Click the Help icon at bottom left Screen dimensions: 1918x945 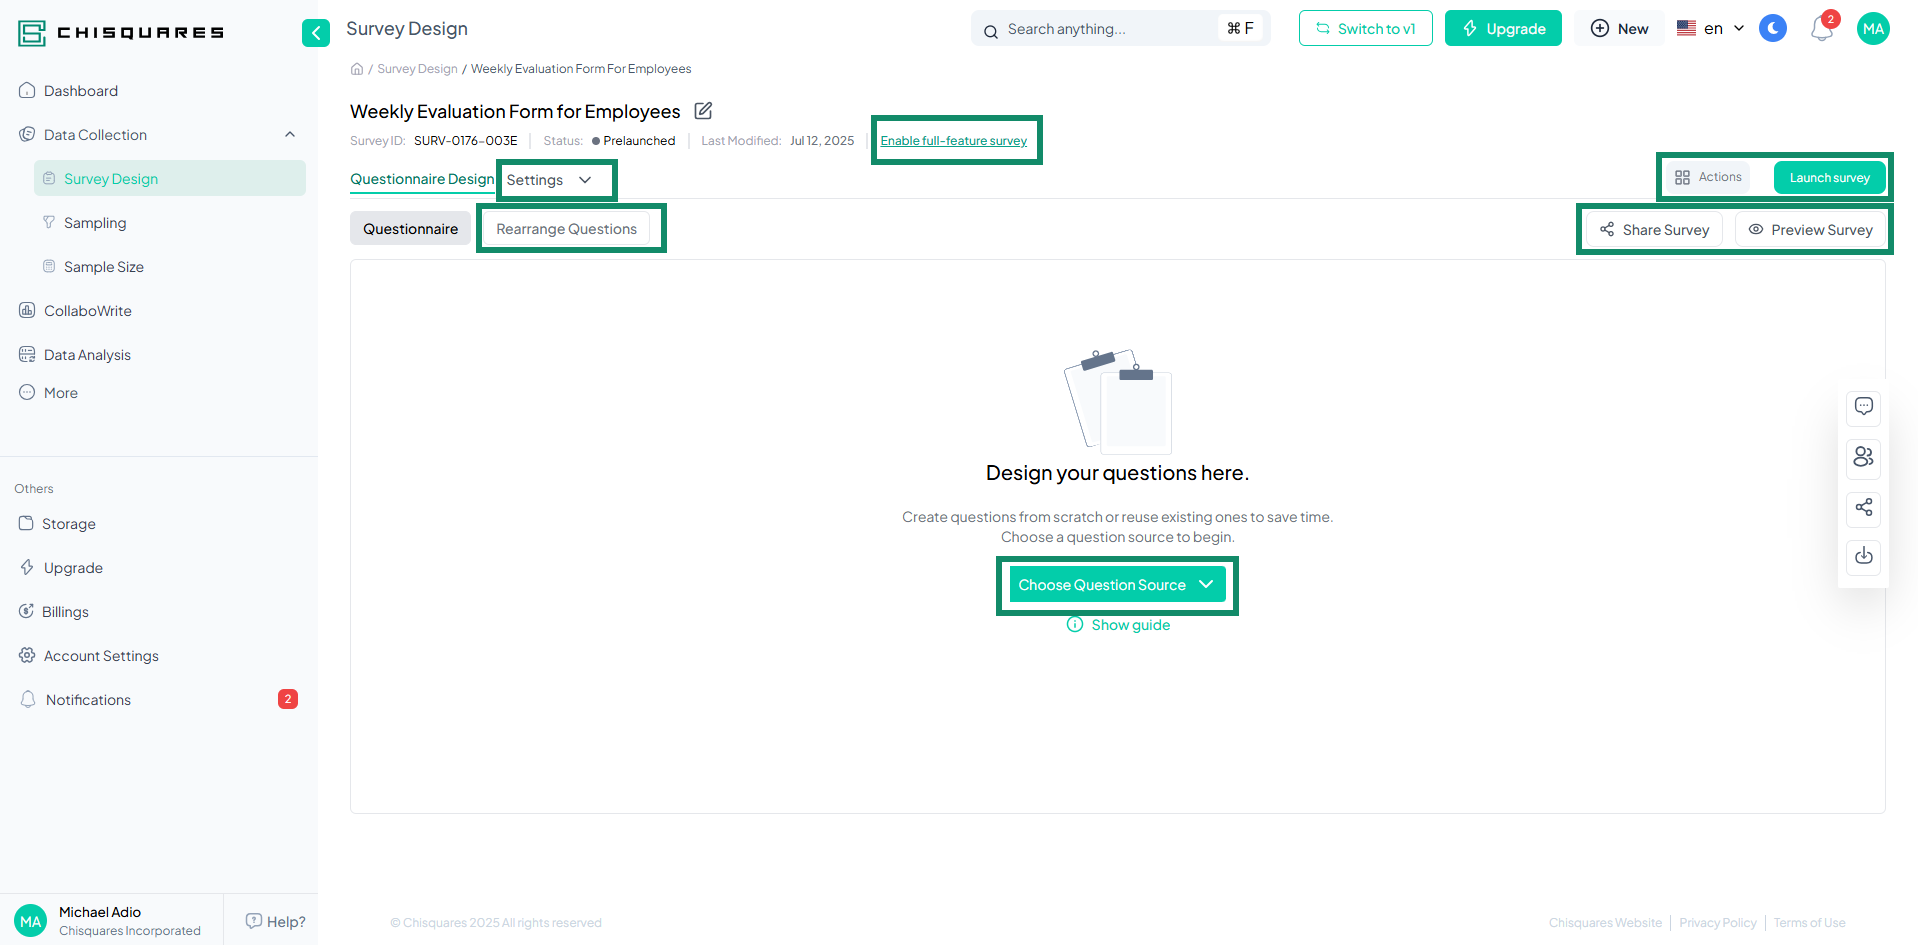[x=253, y=920]
